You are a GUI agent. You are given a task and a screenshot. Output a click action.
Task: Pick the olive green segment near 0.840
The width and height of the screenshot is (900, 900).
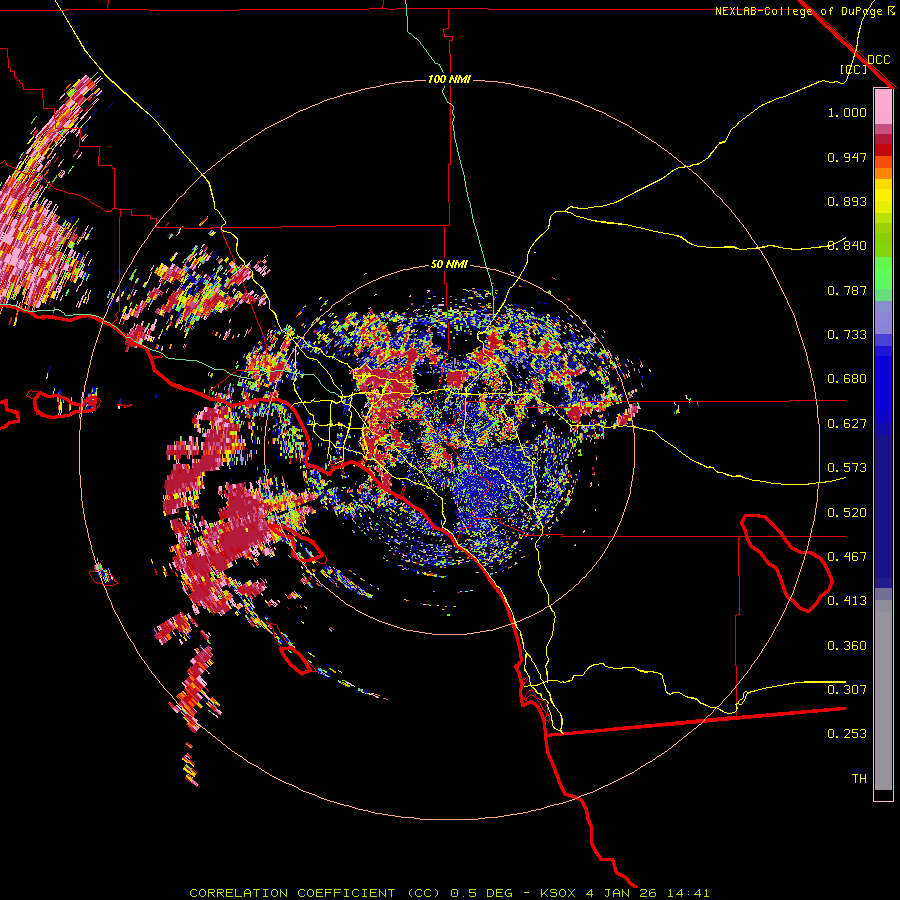[x=883, y=240]
